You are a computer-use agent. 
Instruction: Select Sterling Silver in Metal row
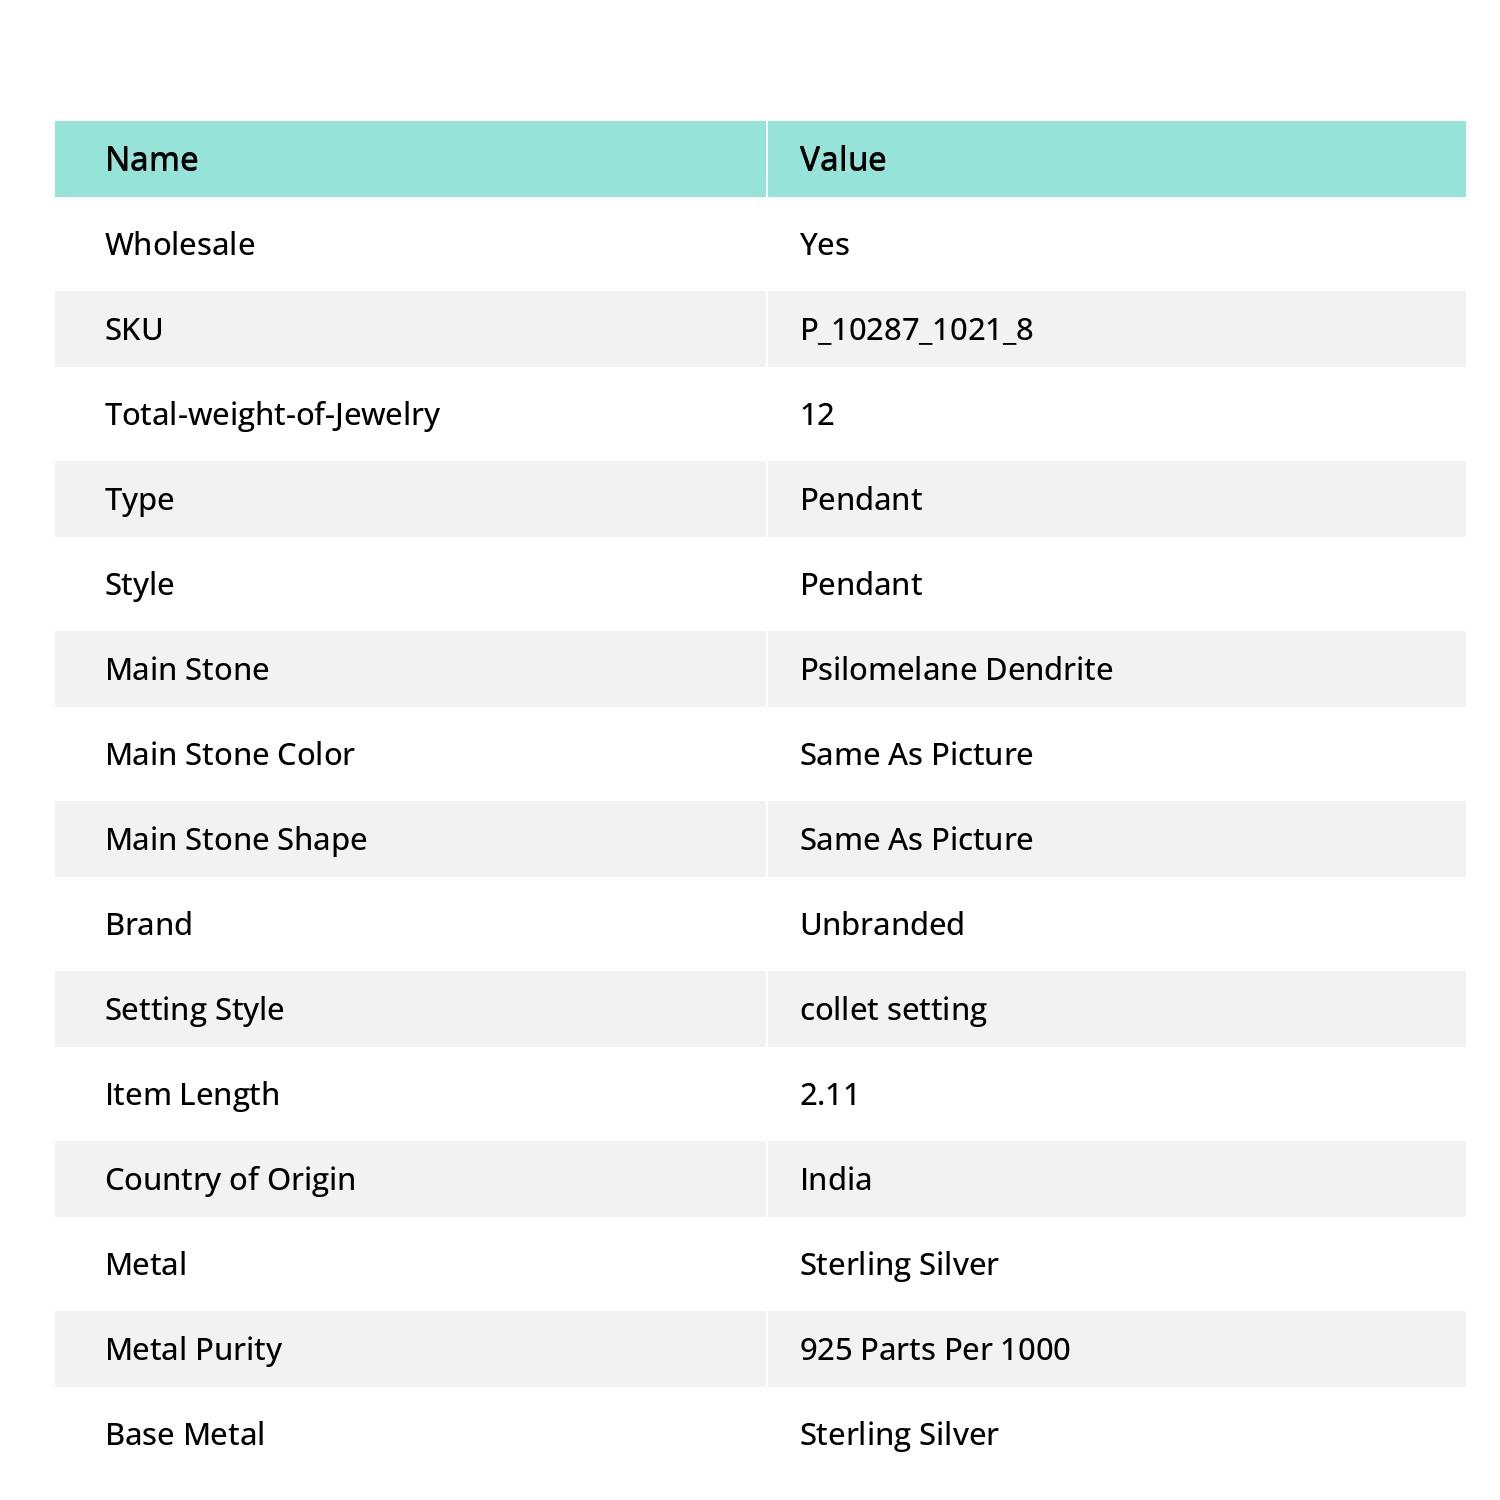point(899,1264)
